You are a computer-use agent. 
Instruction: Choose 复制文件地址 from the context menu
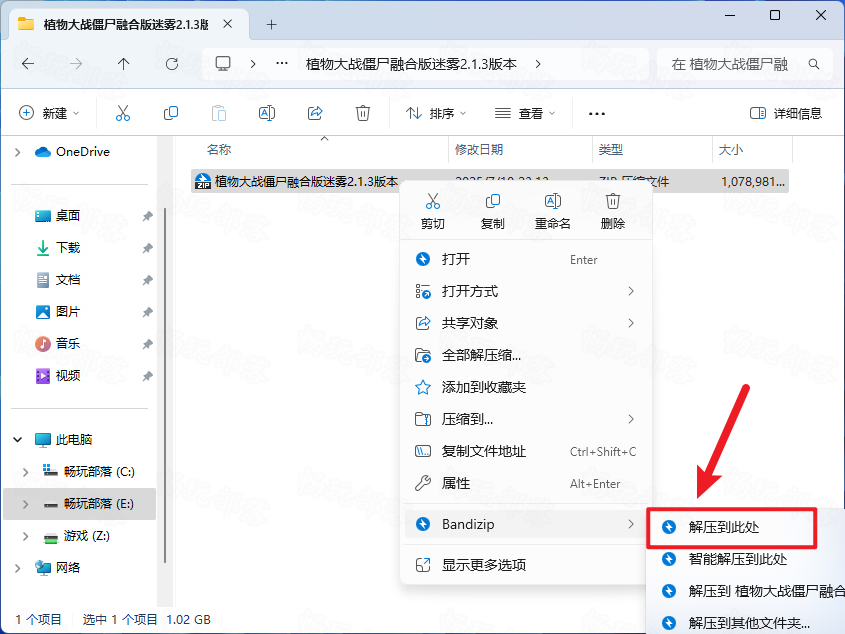[526, 451]
